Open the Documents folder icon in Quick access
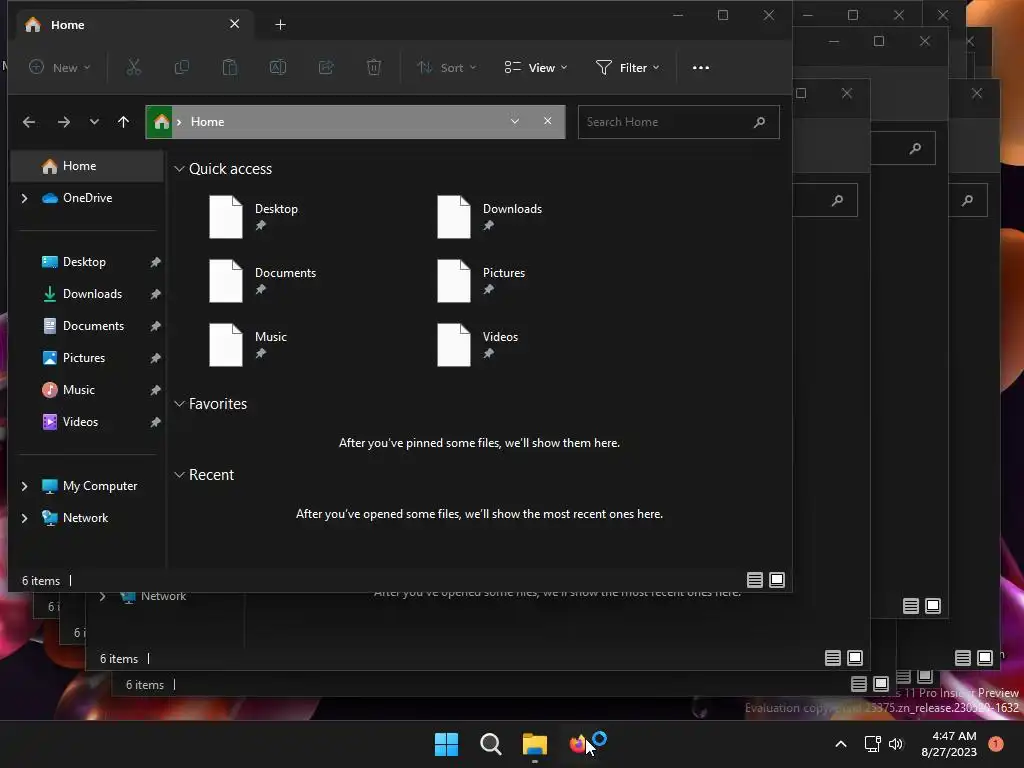The image size is (1024, 768). pyautogui.click(x=226, y=281)
